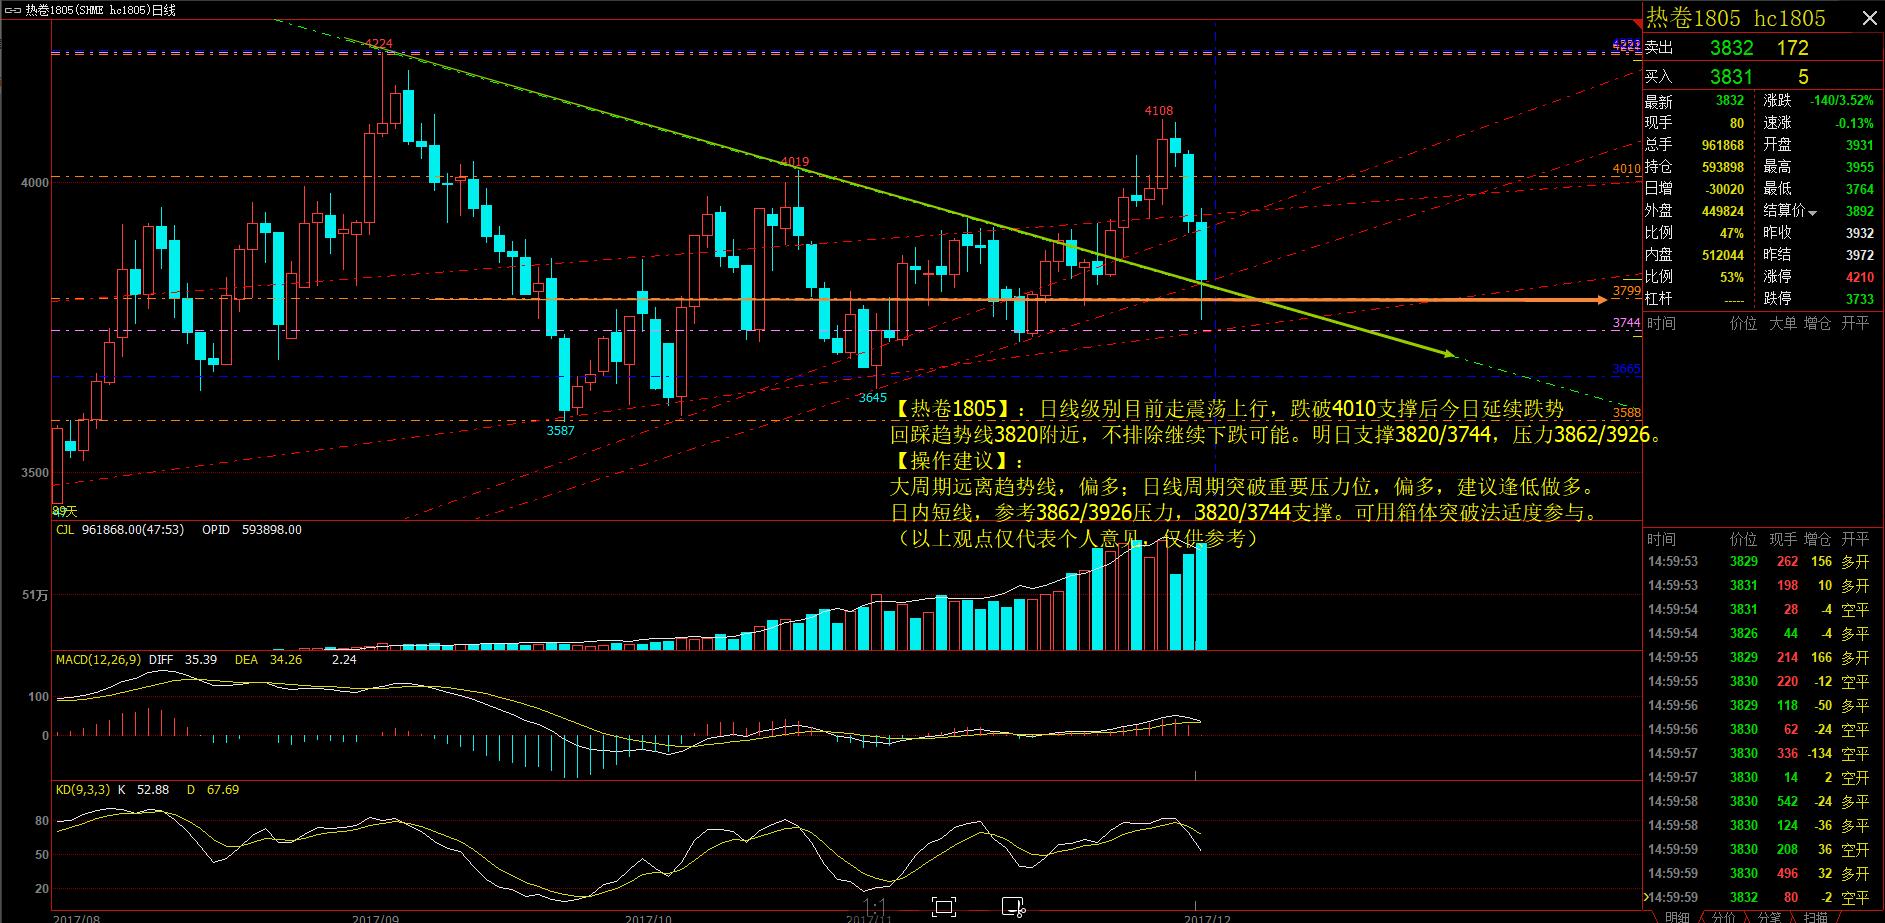1885x923 pixels.
Task: Switch to the 分笔 tab
Action: click(x=1769, y=917)
